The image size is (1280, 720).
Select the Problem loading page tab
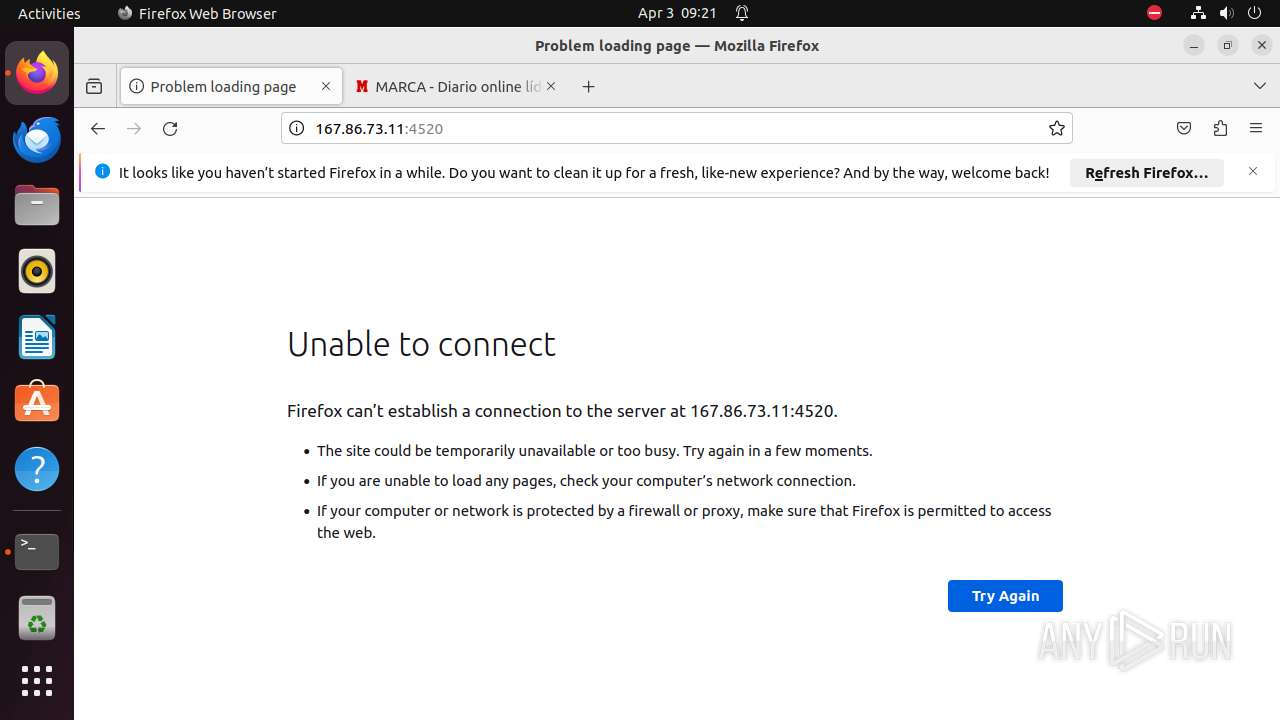point(222,87)
